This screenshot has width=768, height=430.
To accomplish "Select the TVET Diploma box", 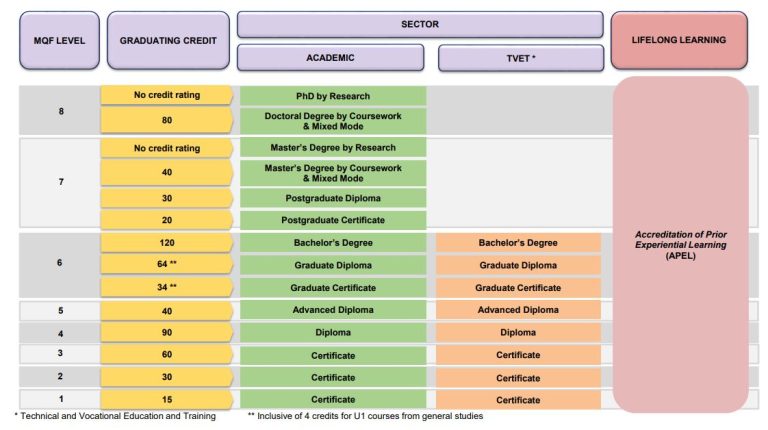I will [x=518, y=332].
